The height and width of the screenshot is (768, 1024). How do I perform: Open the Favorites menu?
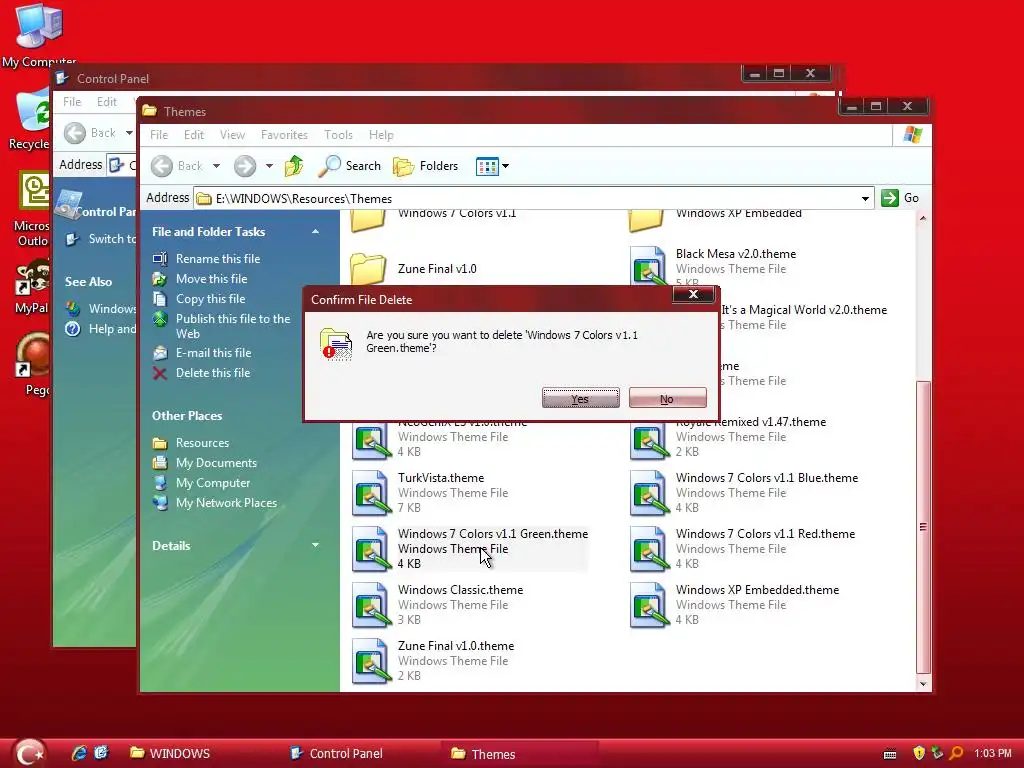coord(284,135)
